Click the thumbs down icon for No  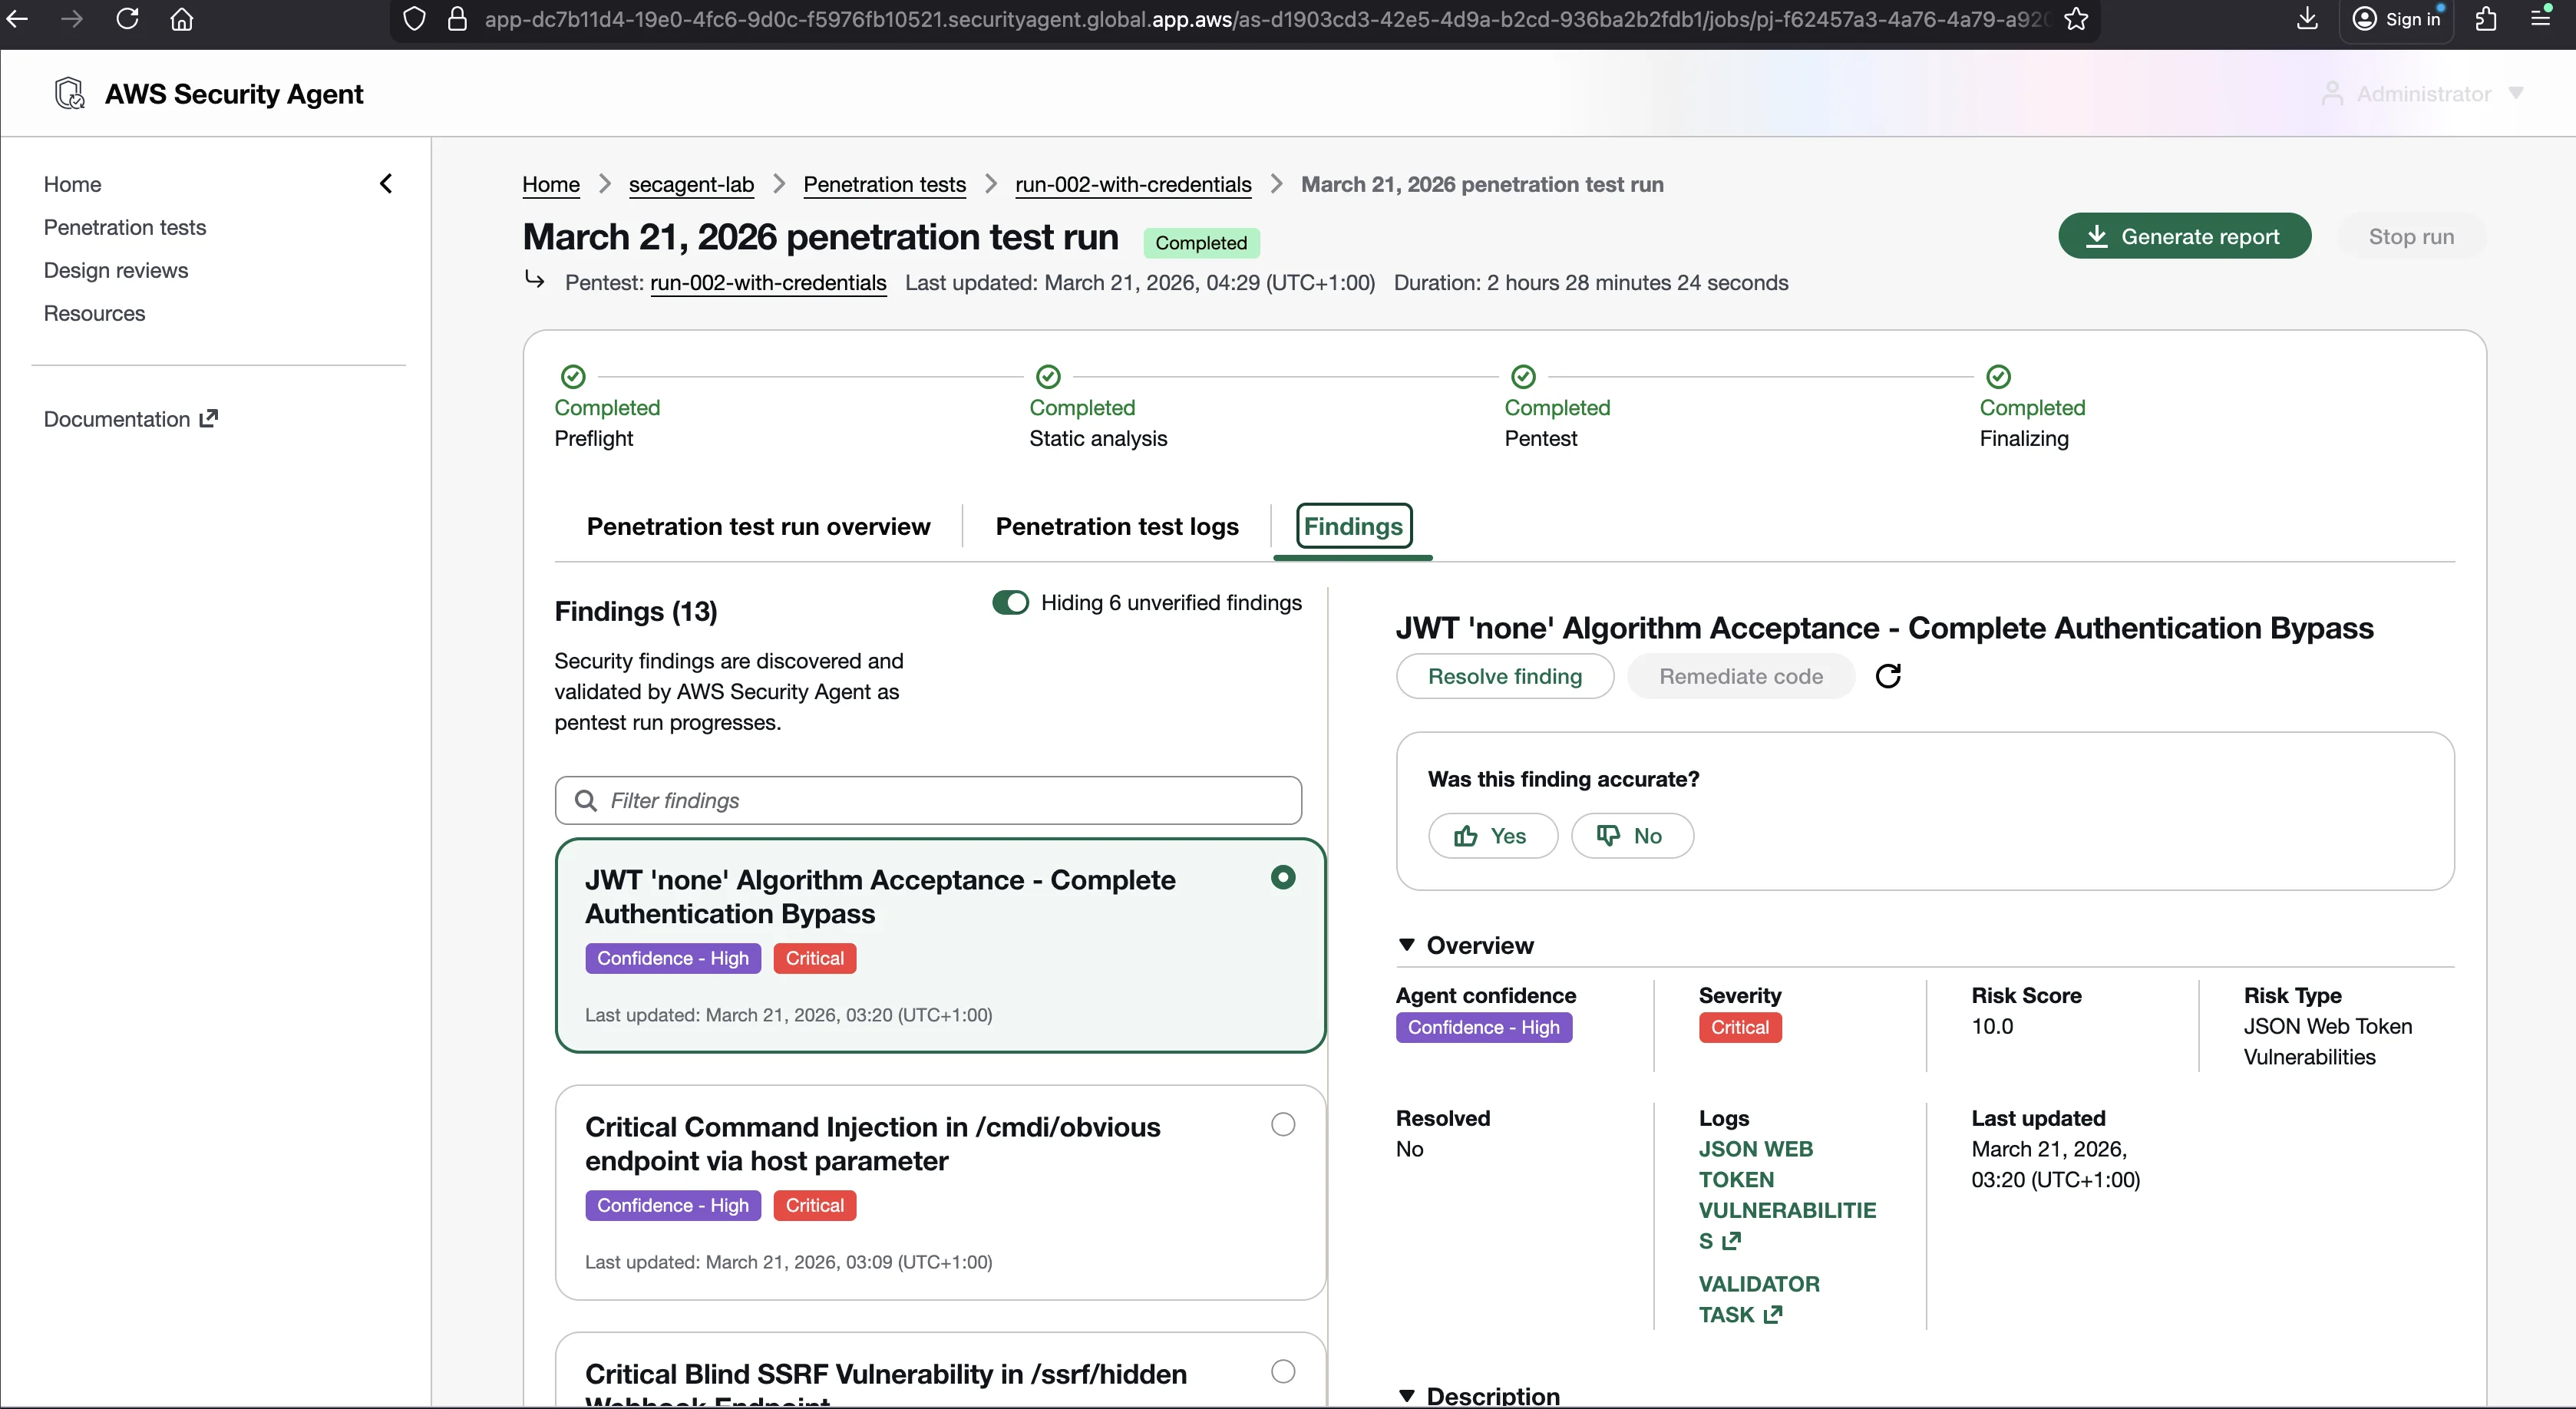pyautogui.click(x=1608, y=836)
